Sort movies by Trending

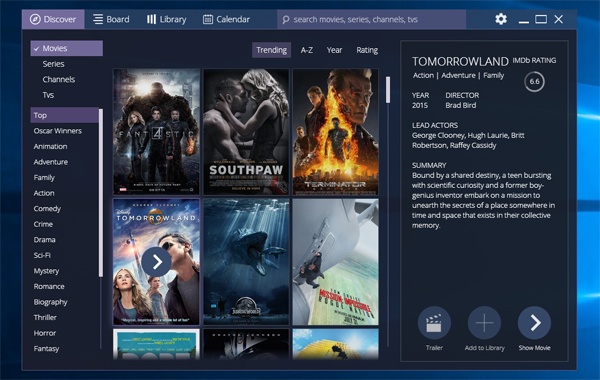pos(271,50)
